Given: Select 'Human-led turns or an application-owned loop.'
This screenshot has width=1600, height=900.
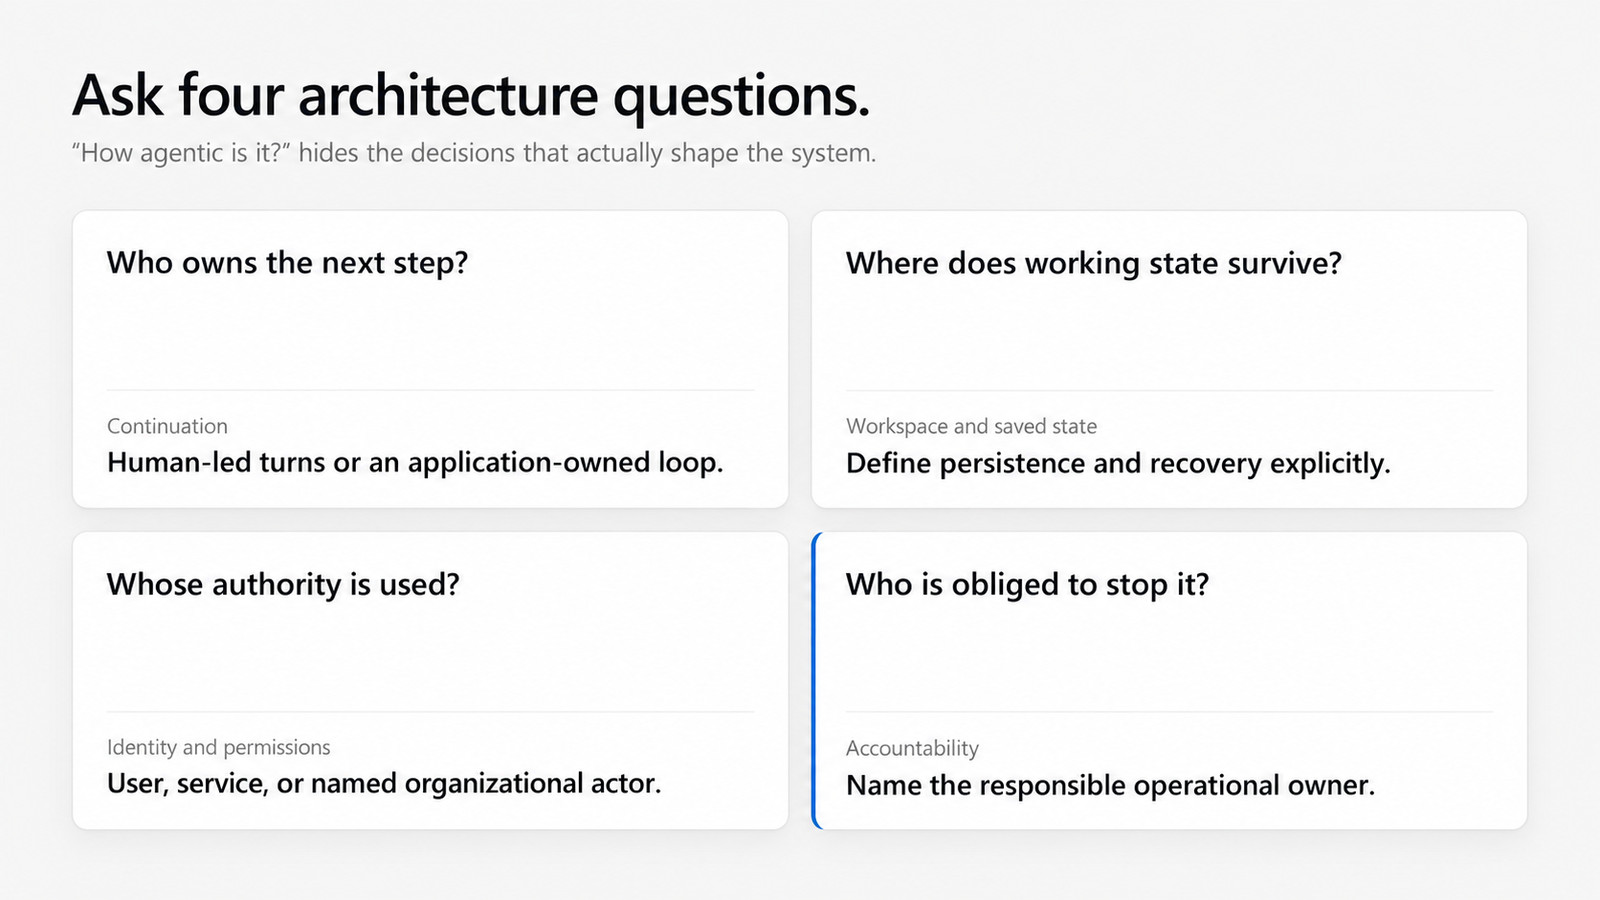Looking at the screenshot, I should coord(415,463).
